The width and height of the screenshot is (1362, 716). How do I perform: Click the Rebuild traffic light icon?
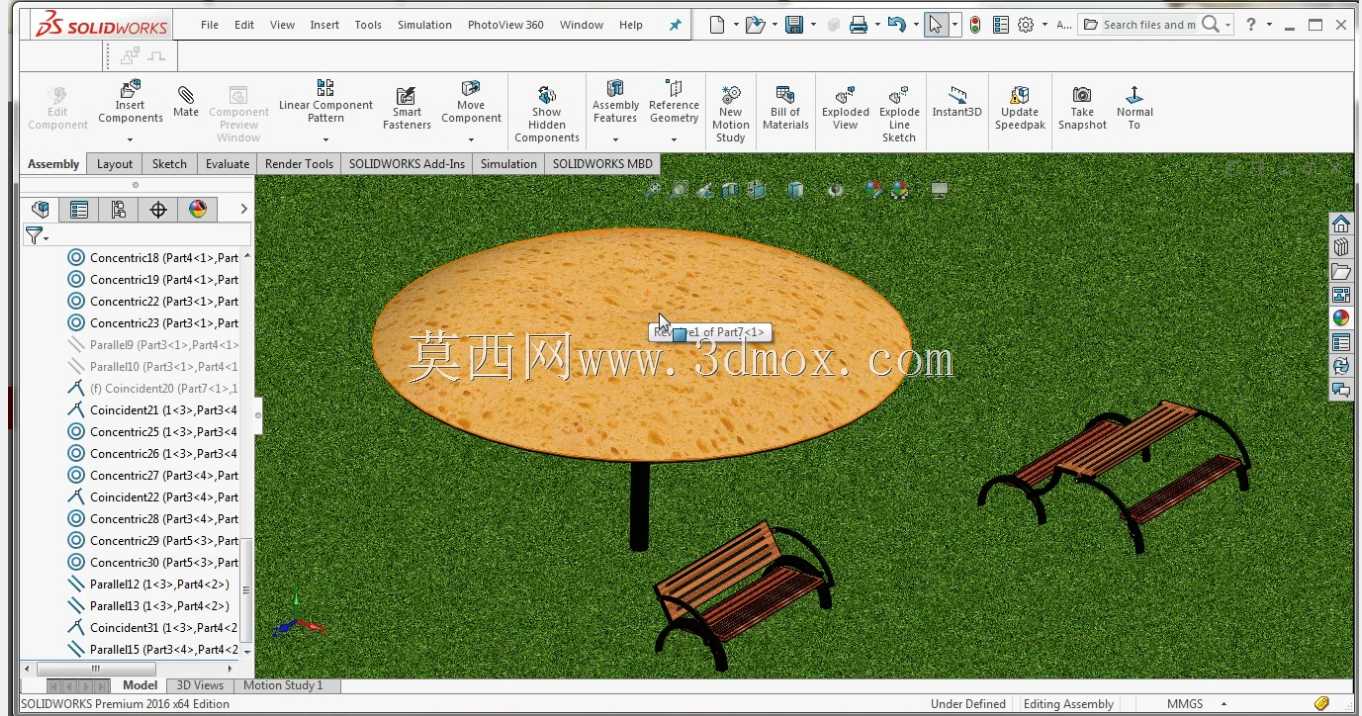975,25
